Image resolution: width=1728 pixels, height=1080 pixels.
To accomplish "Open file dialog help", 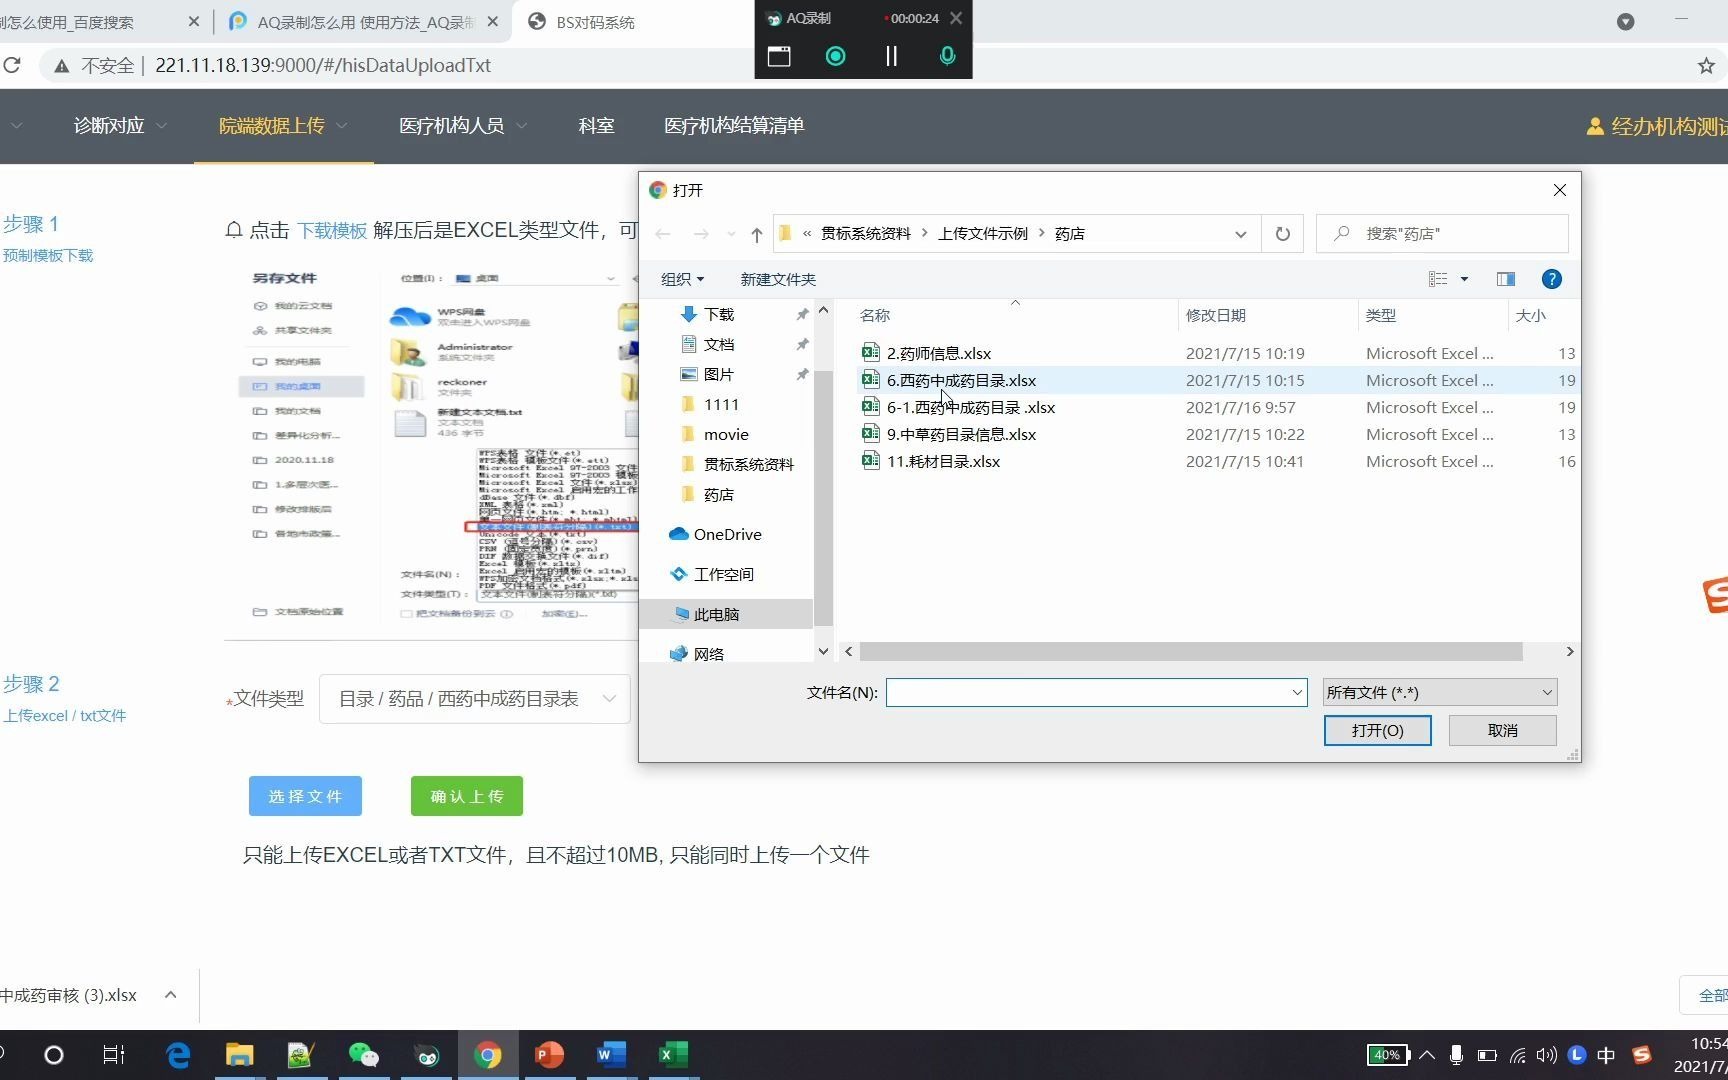I will (x=1551, y=279).
